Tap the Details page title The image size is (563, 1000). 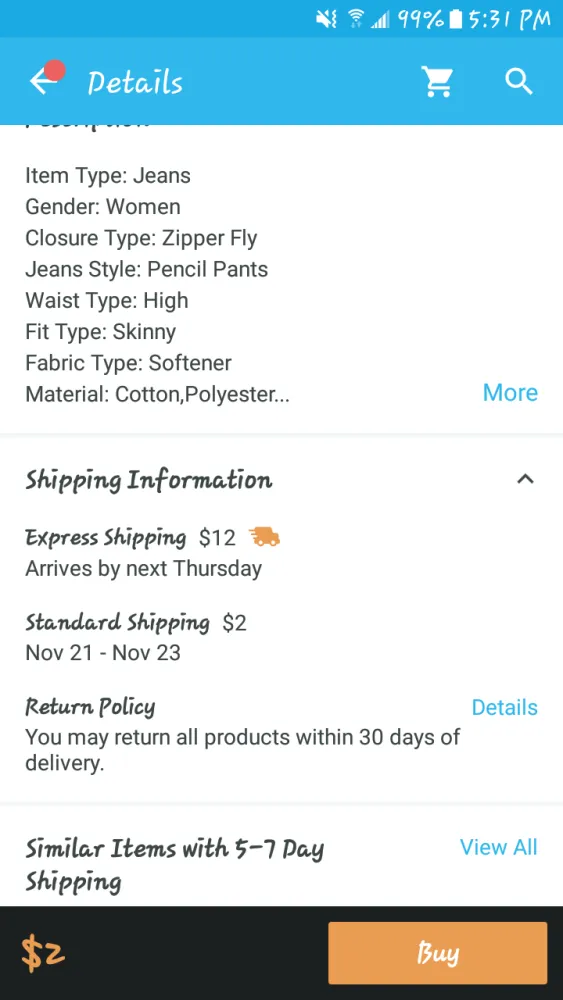(x=135, y=83)
